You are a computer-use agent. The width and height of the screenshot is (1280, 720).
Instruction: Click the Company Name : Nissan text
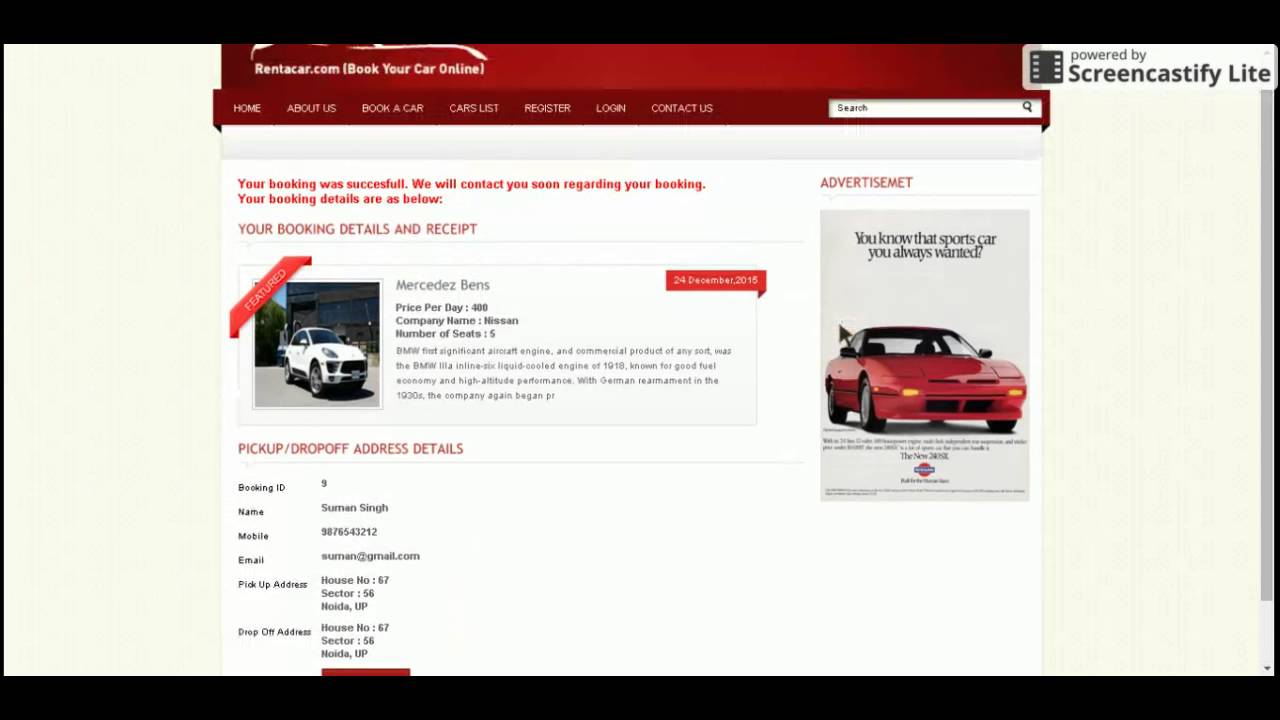[x=456, y=321]
